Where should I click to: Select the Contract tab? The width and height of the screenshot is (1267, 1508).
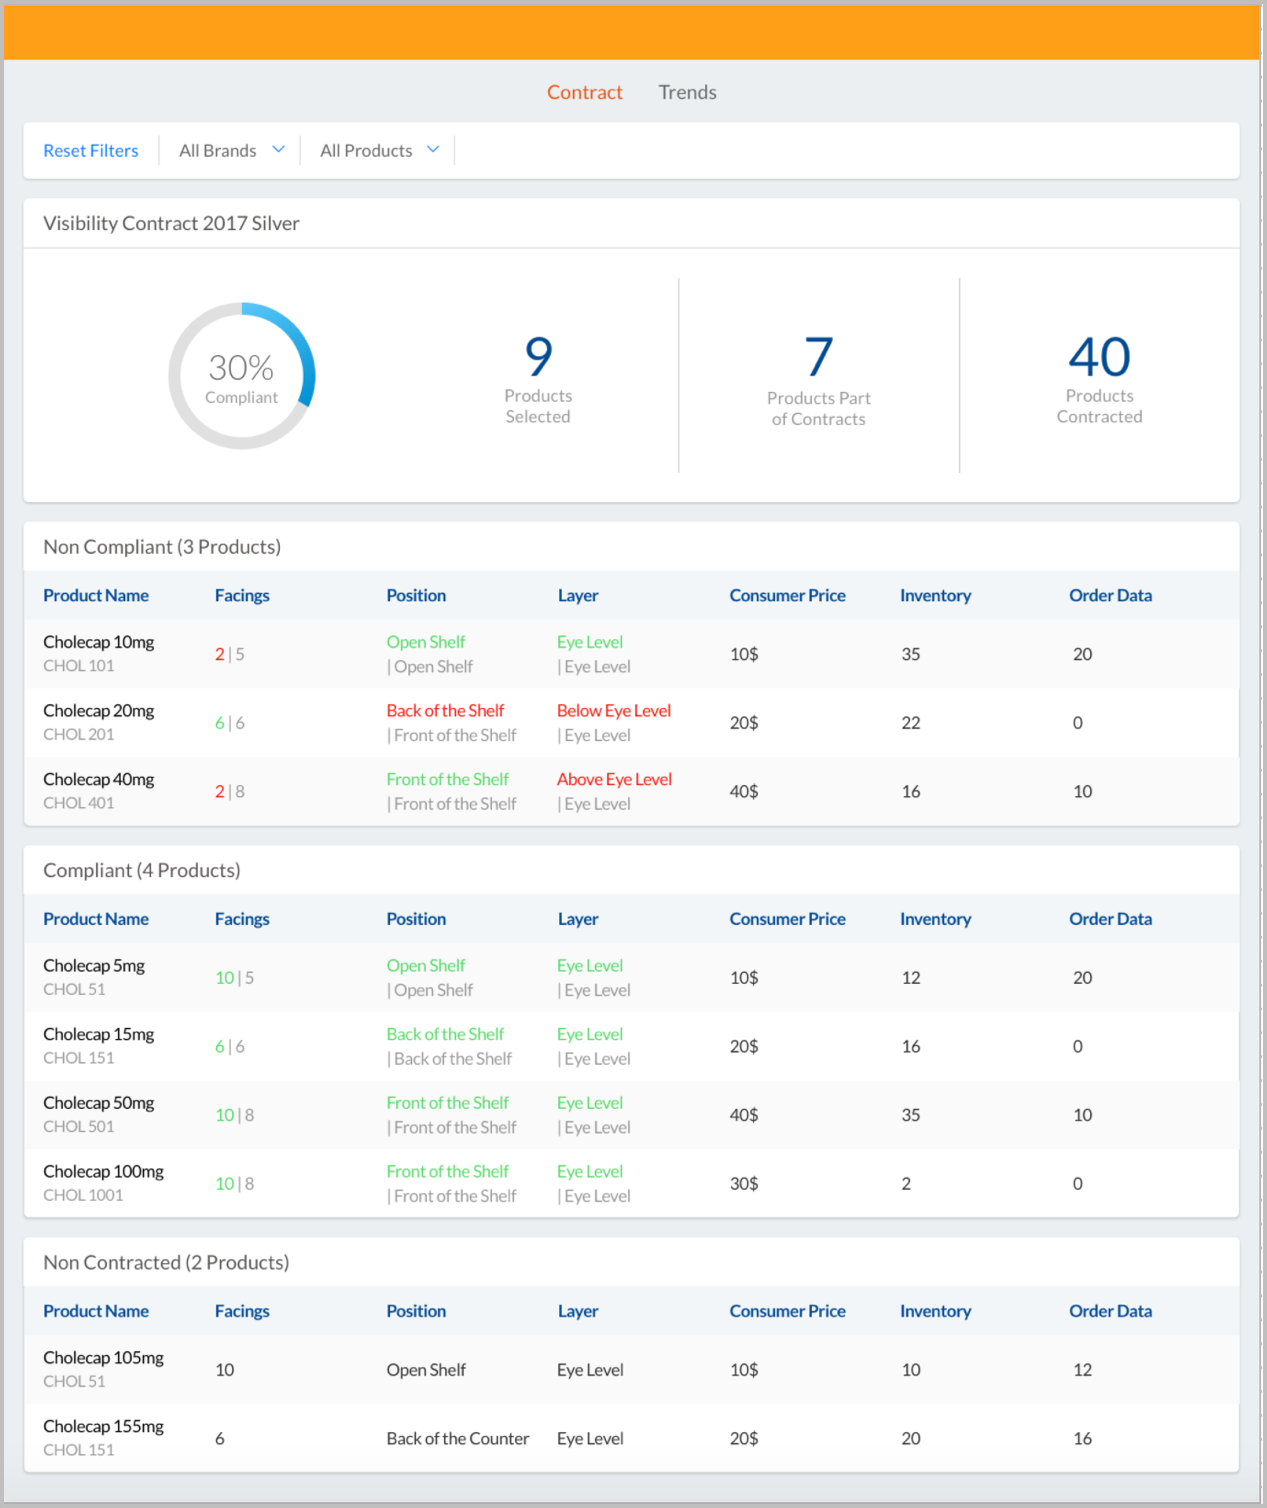(x=584, y=92)
